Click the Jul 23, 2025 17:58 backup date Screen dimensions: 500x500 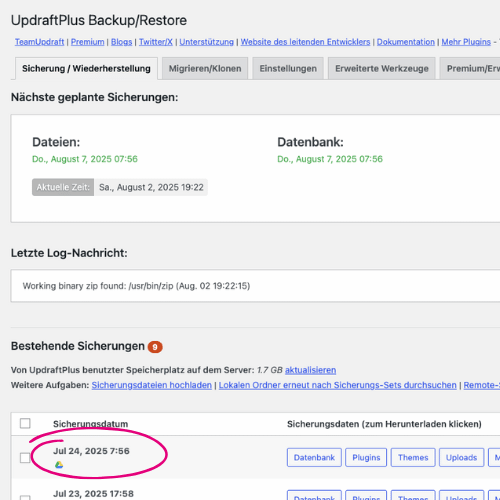point(93,494)
